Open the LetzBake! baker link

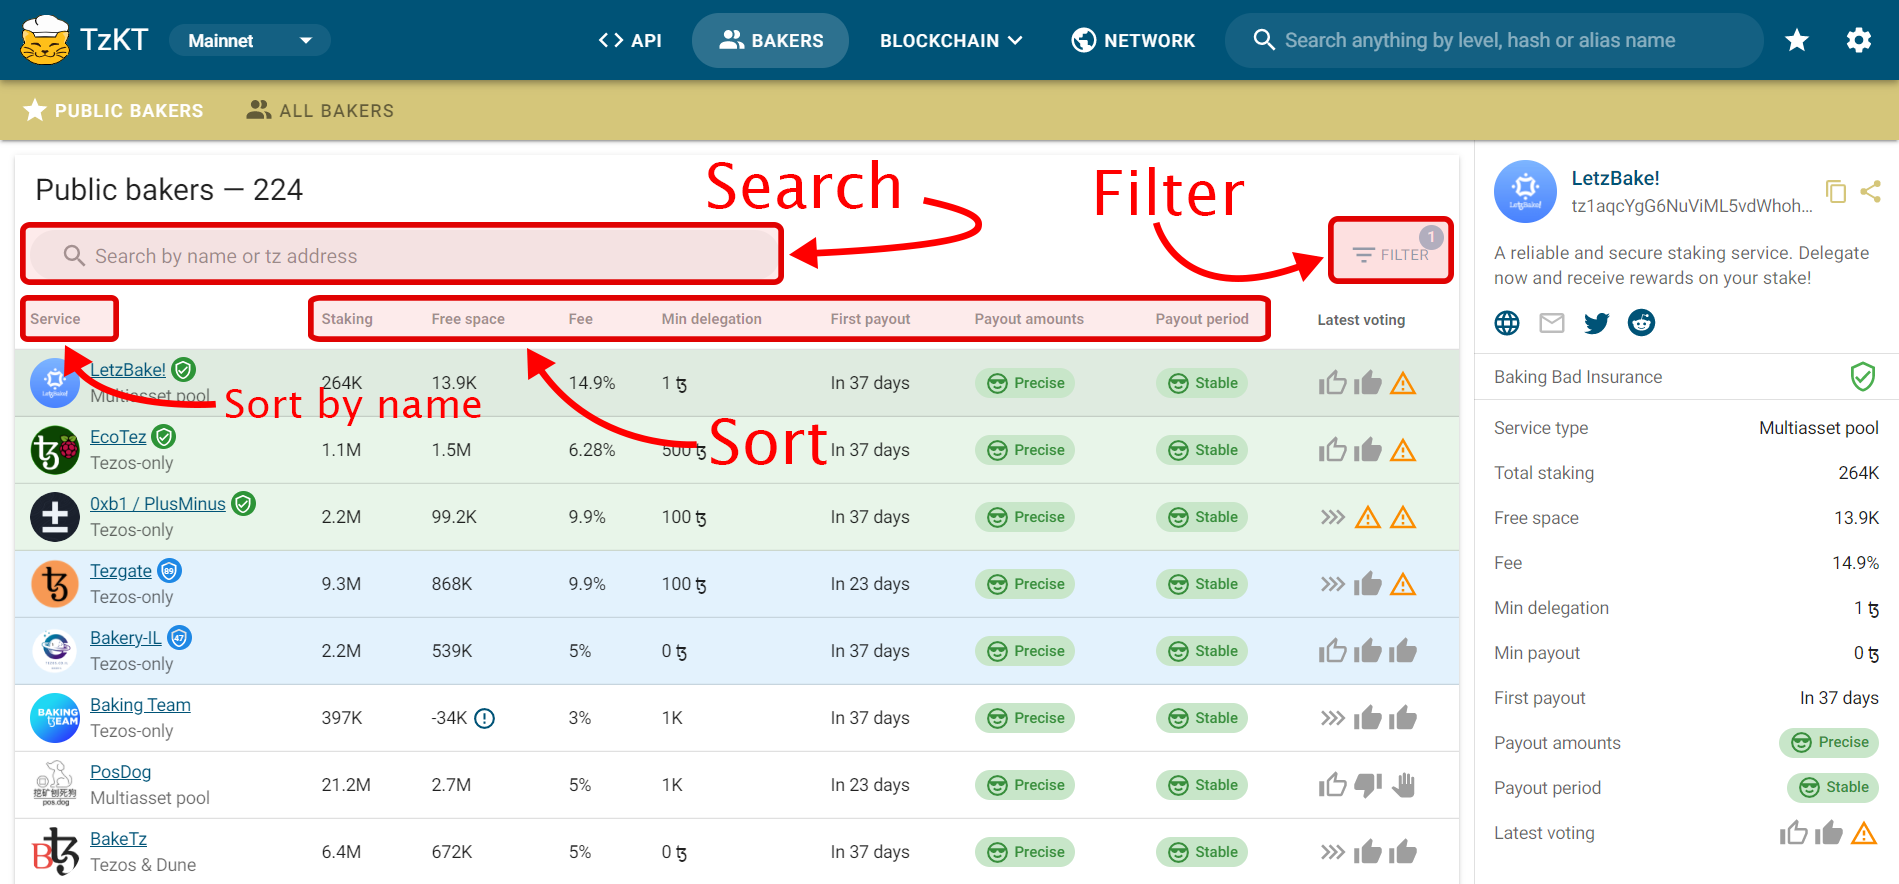[128, 370]
